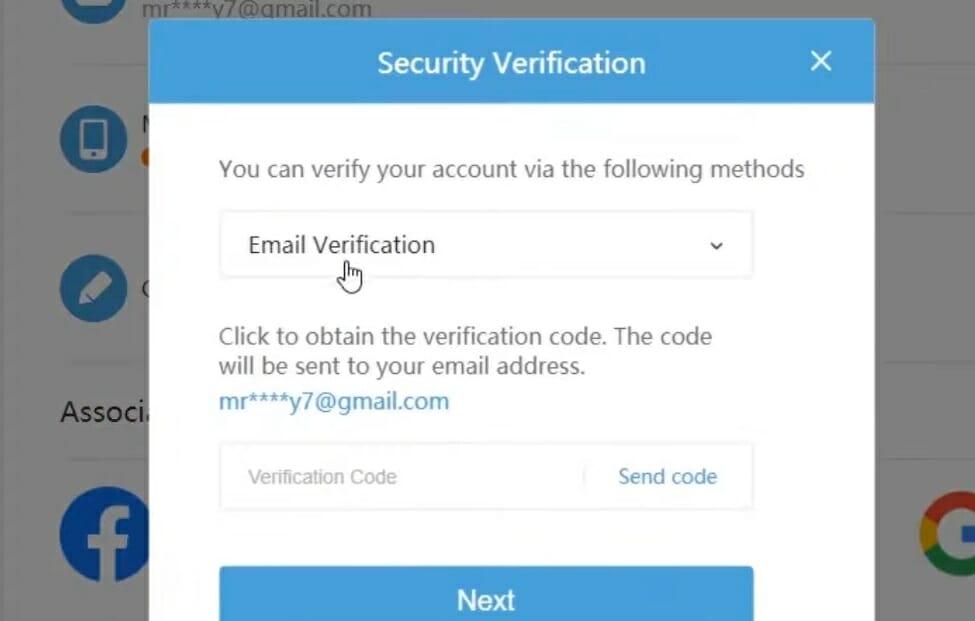This screenshot has width=975, height=621.
Task: Click the Send code link
Action: click(x=667, y=477)
